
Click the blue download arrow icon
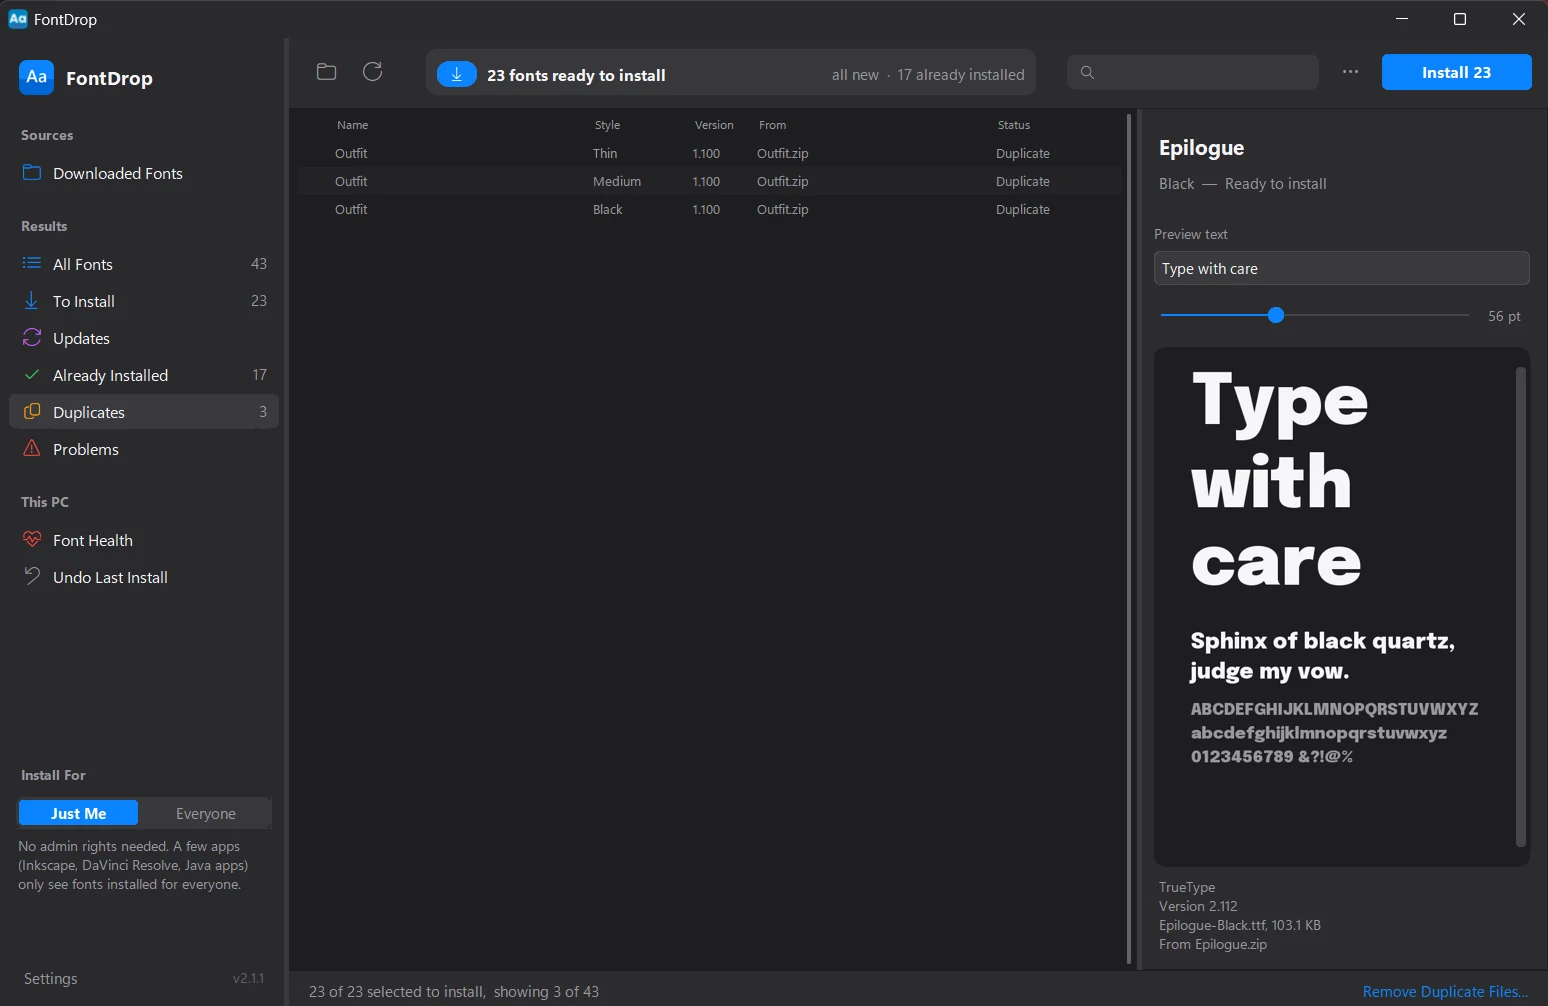point(457,74)
